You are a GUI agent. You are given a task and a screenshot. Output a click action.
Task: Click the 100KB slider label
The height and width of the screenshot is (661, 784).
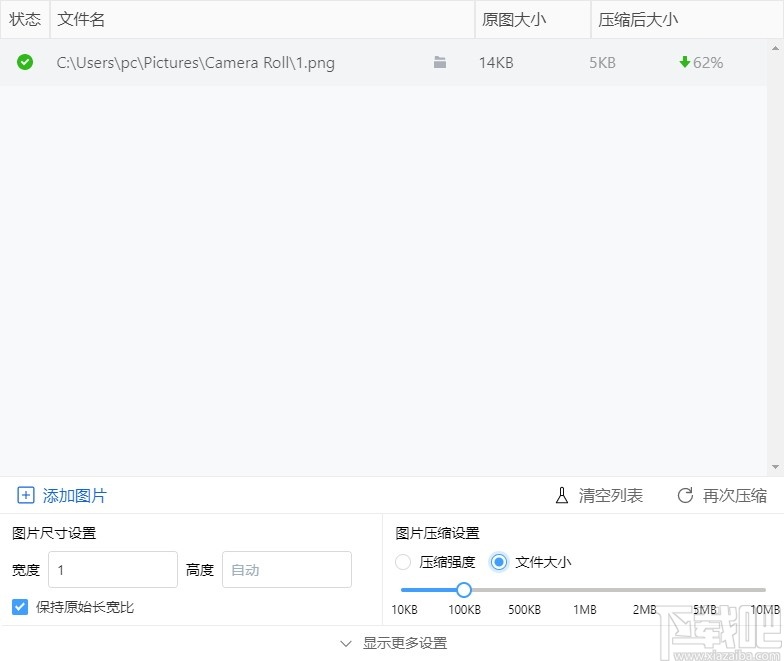coord(464,610)
